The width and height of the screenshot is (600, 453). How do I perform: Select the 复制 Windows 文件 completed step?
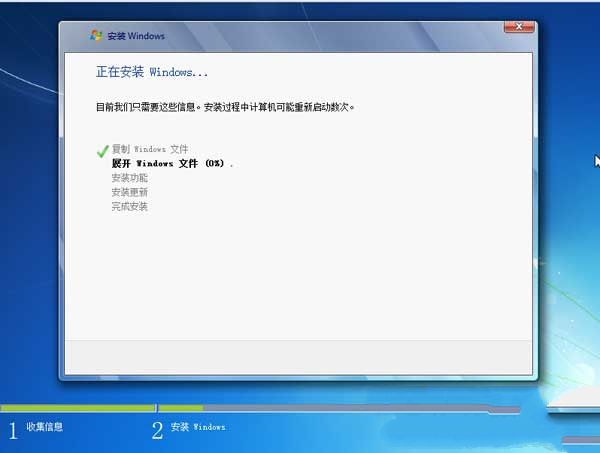click(x=149, y=149)
